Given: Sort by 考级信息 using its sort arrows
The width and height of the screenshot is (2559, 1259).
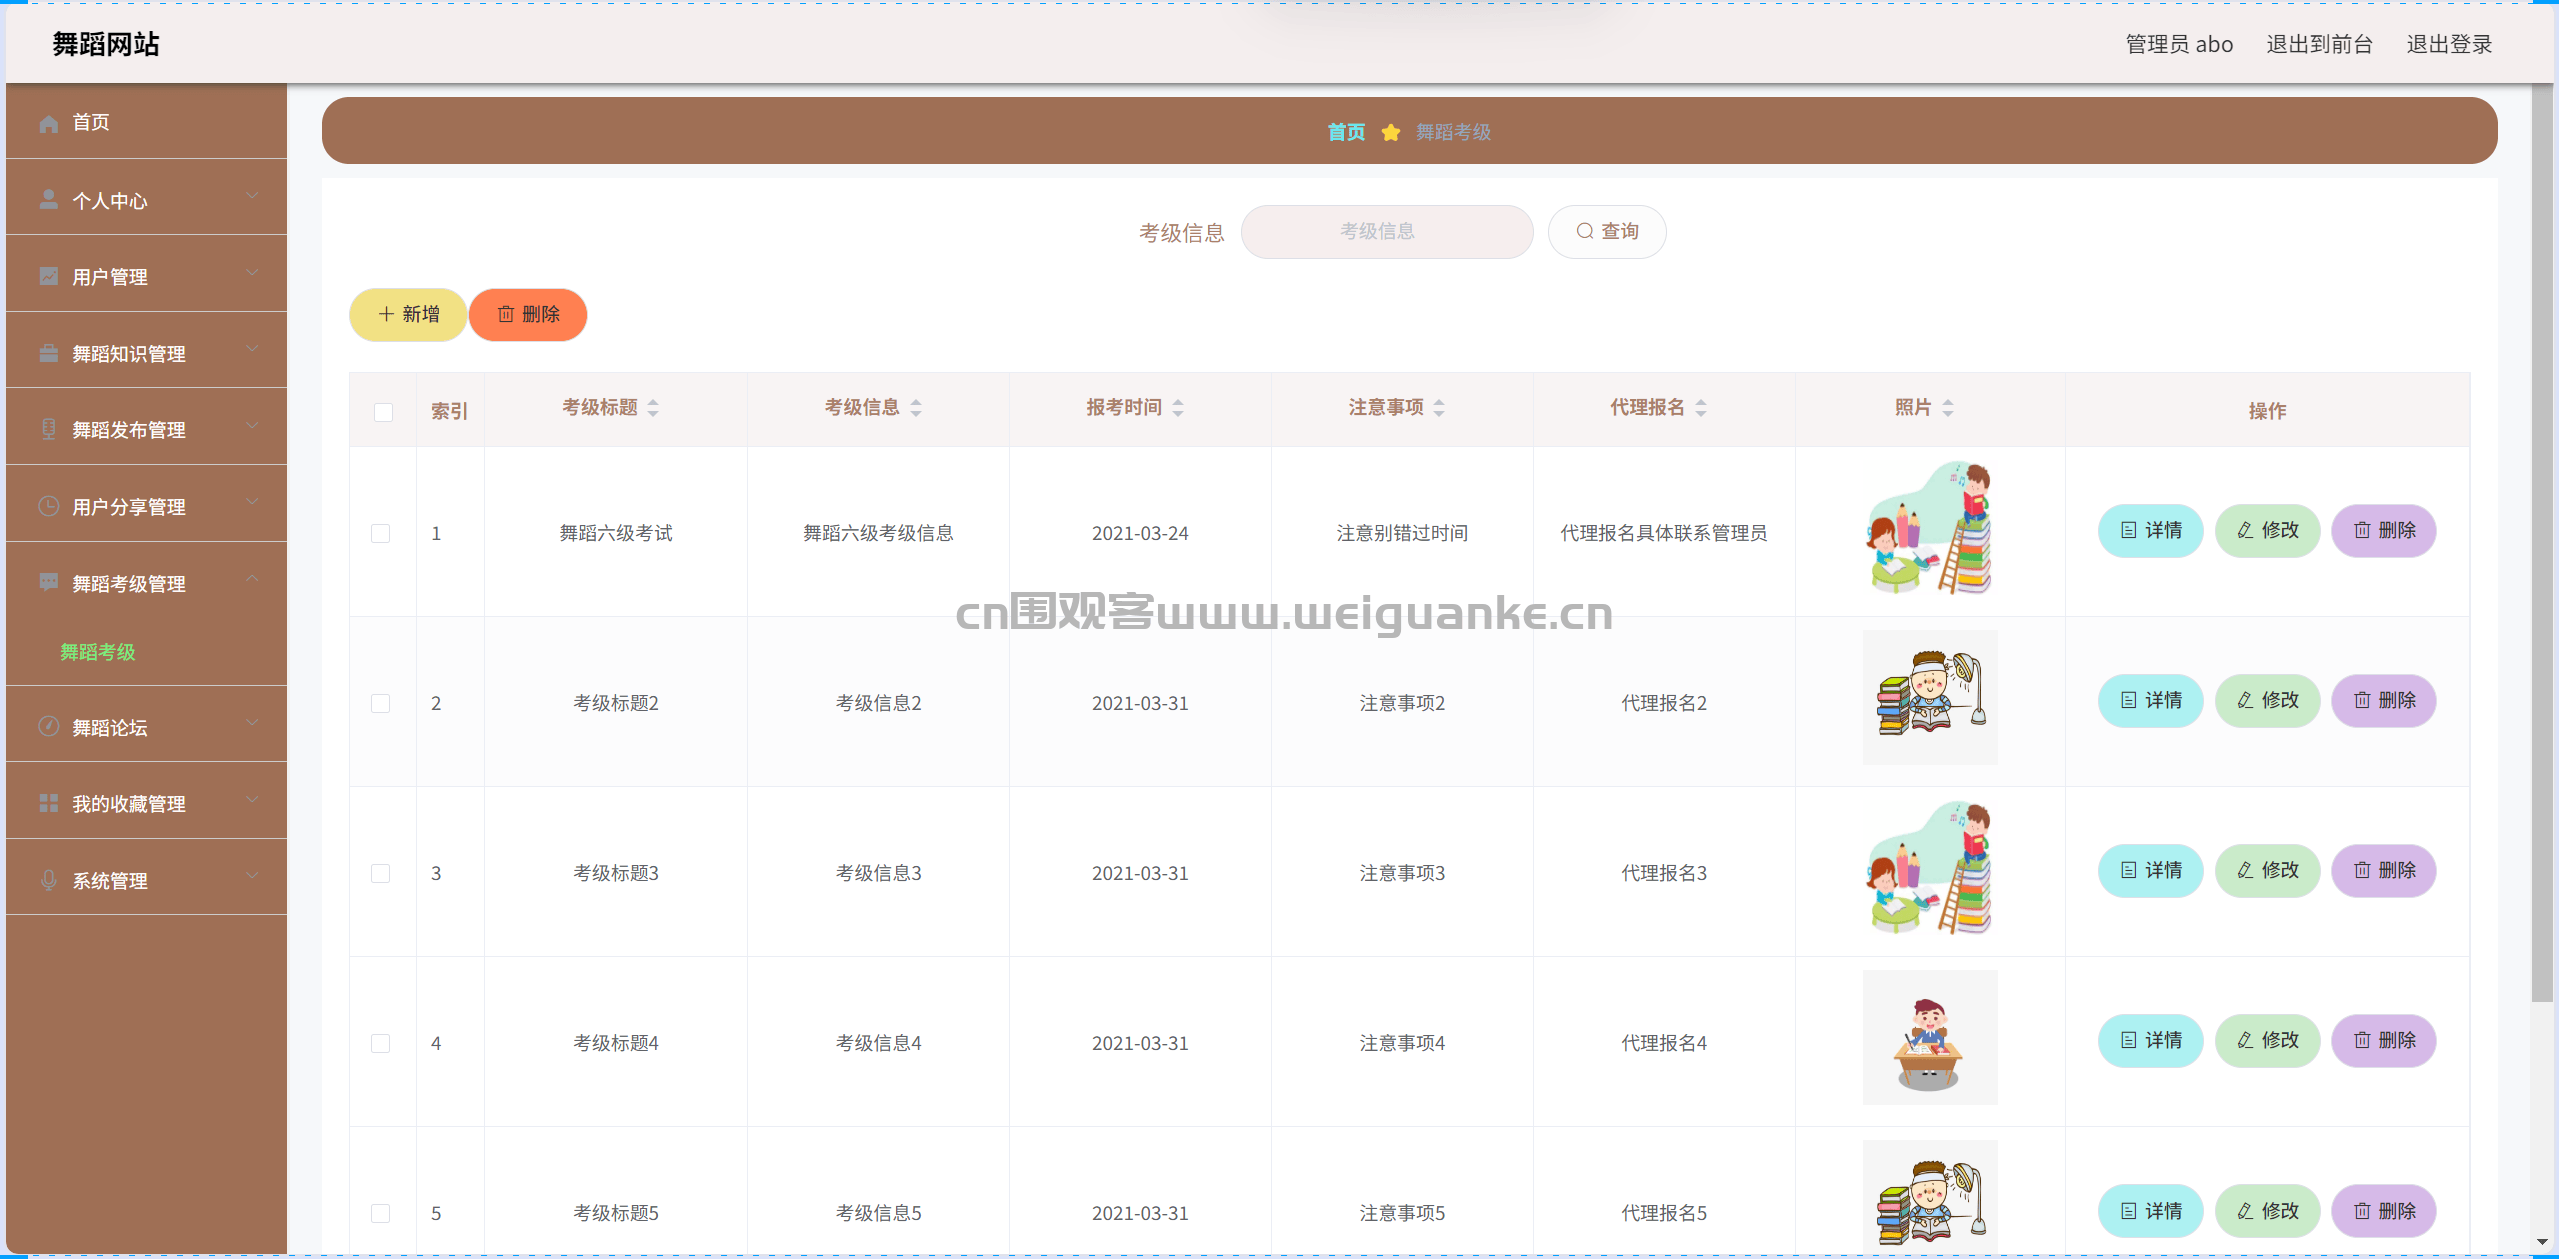Looking at the screenshot, I should [916, 408].
